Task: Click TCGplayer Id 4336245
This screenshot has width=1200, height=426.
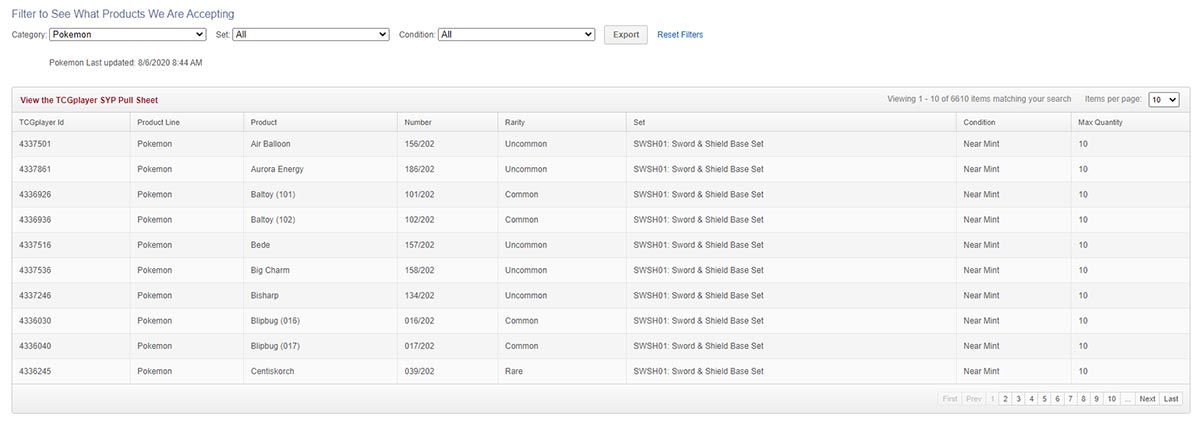Action: click(x=35, y=371)
